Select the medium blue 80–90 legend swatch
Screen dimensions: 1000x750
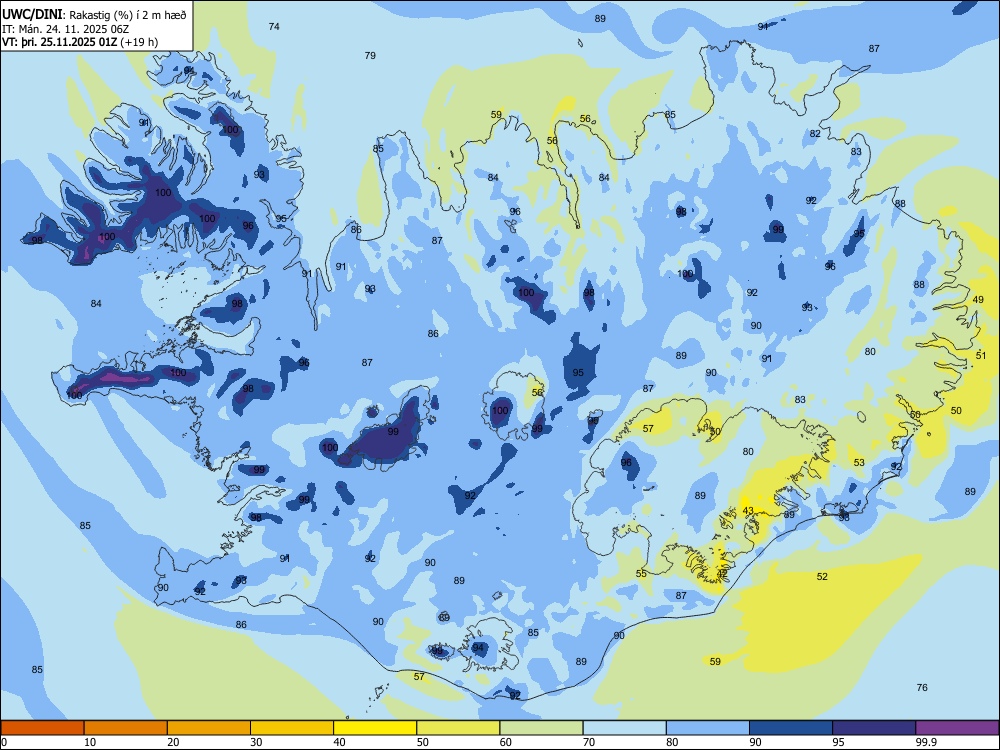[708, 728]
